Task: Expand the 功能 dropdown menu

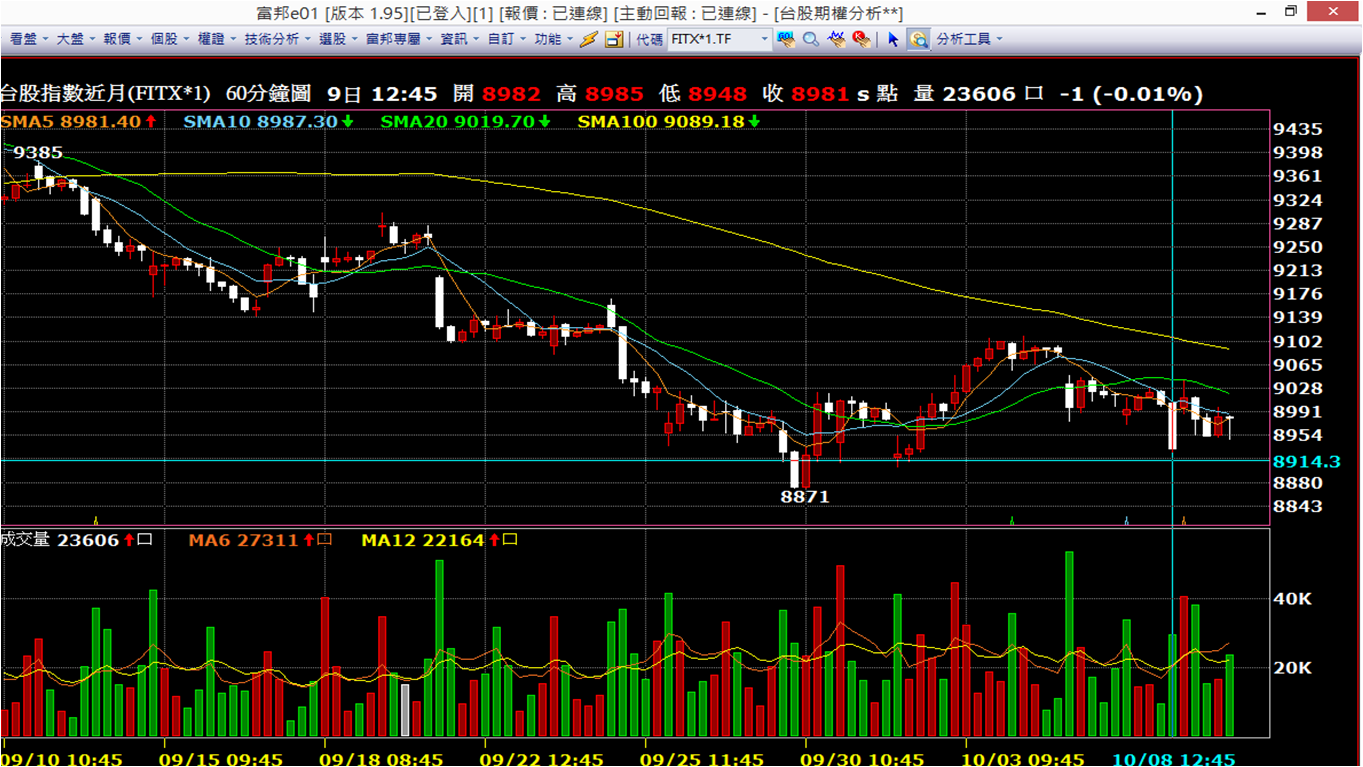Action: (552, 39)
